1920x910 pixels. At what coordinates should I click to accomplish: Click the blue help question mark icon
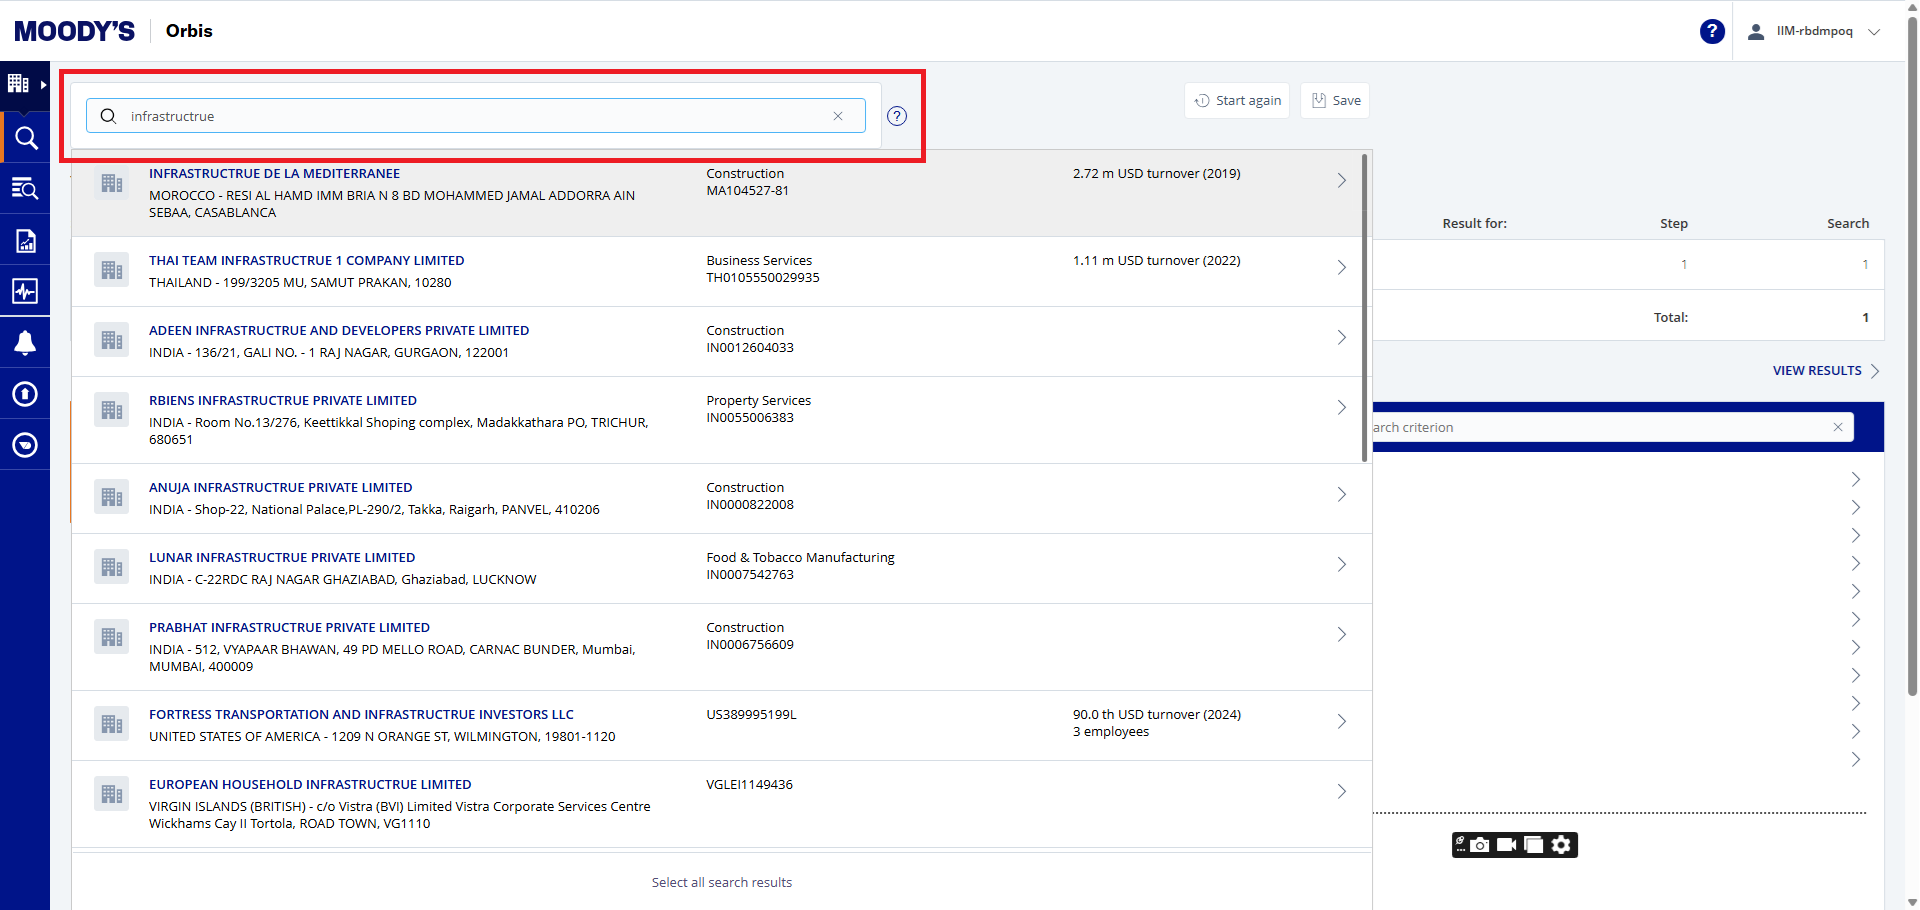coord(1712,31)
